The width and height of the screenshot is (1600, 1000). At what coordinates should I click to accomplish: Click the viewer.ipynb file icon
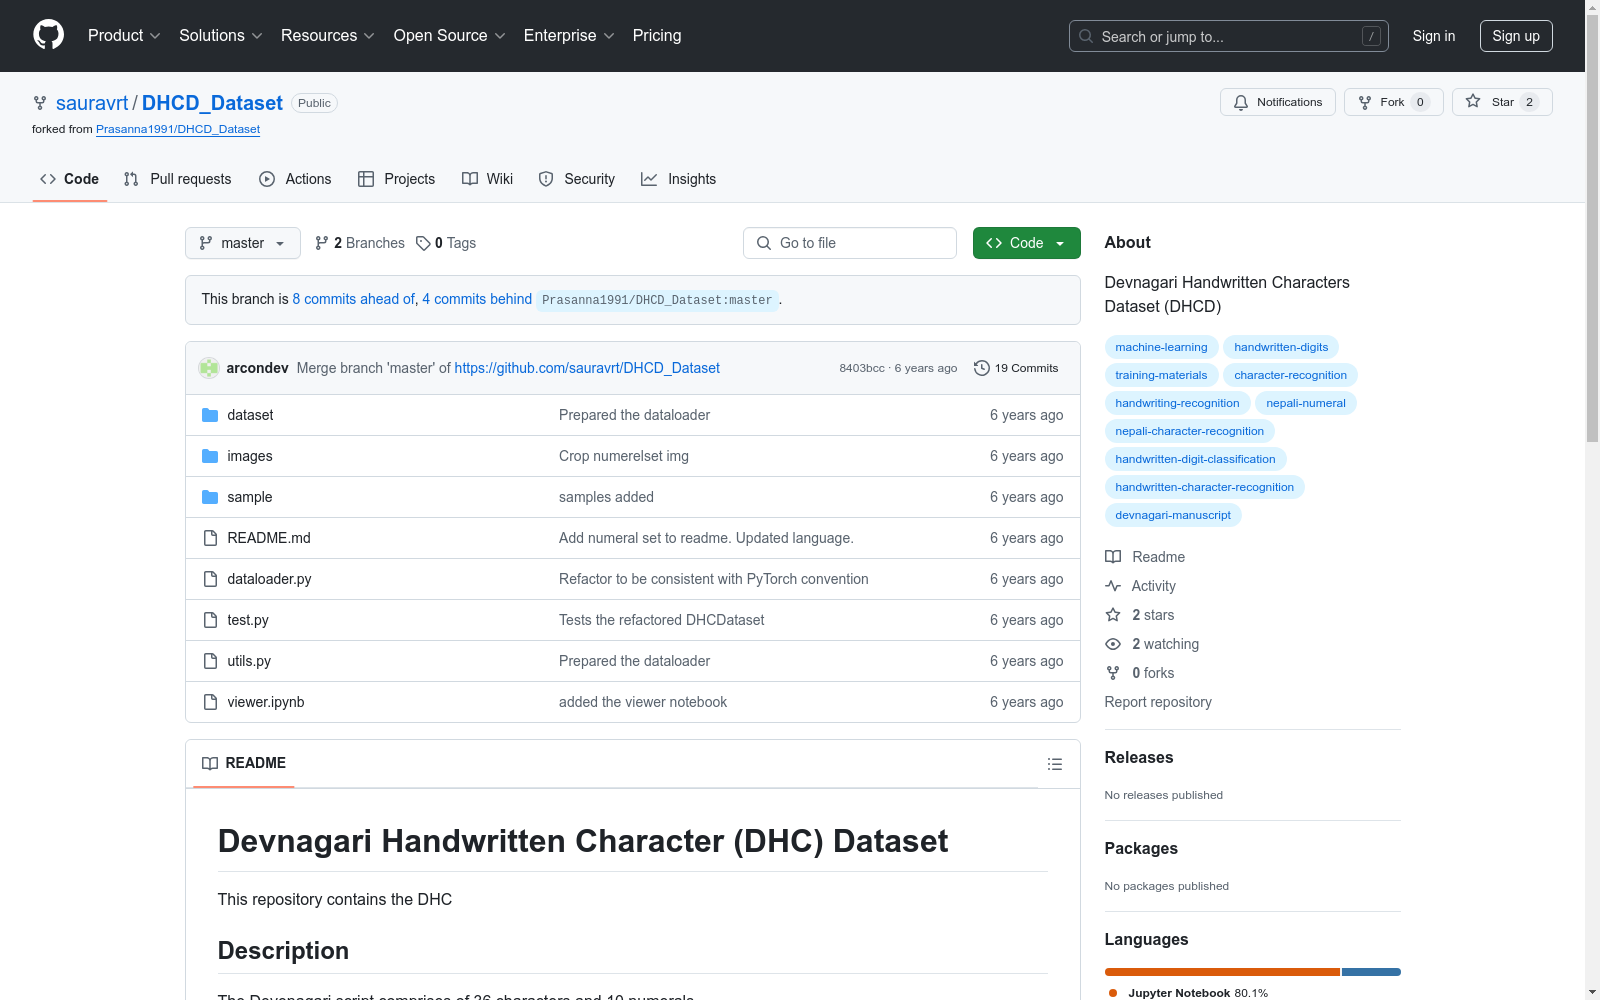pos(210,702)
